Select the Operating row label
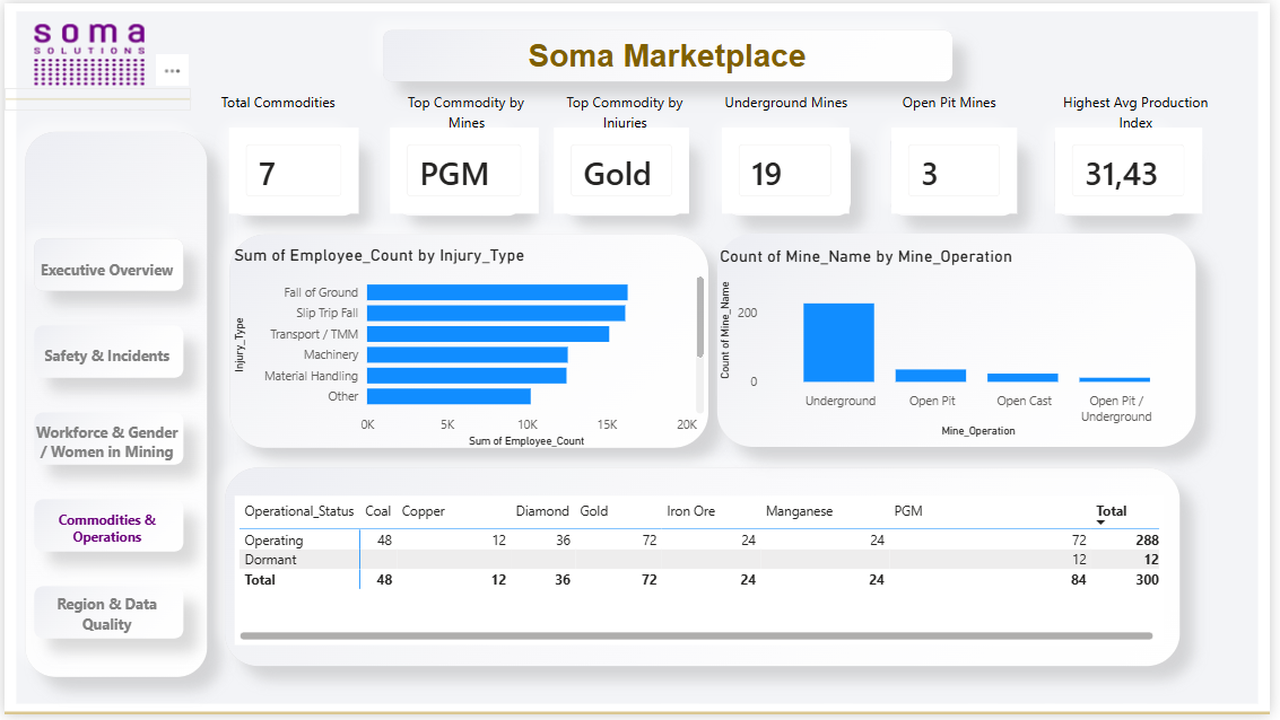The height and width of the screenshot is (720, 1280). click(274, 540)
